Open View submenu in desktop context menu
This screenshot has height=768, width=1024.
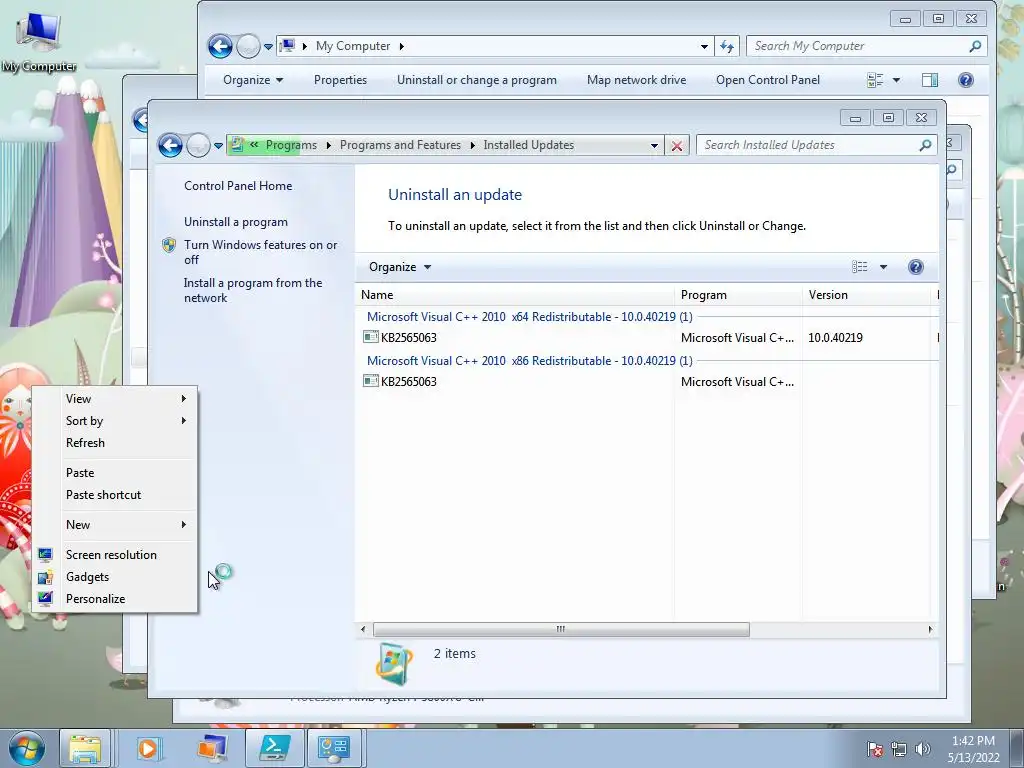[x=115, y=398]
